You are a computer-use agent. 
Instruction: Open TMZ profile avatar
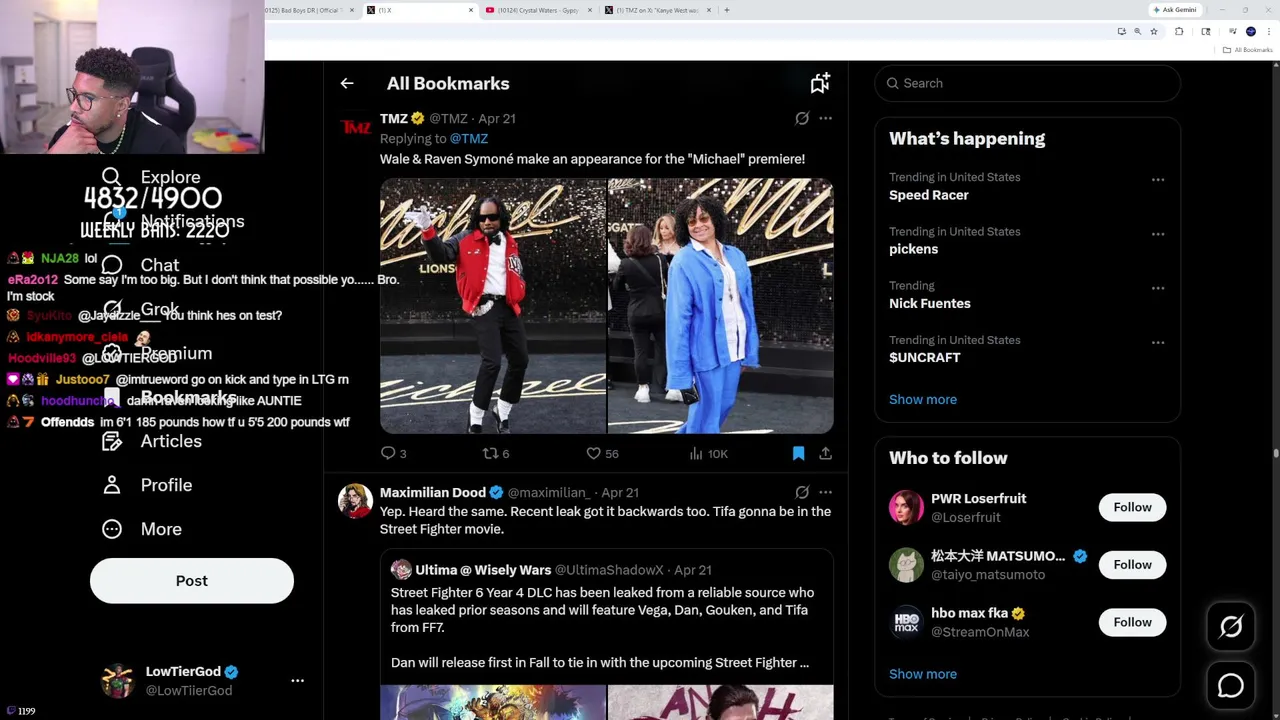[355, 127]
